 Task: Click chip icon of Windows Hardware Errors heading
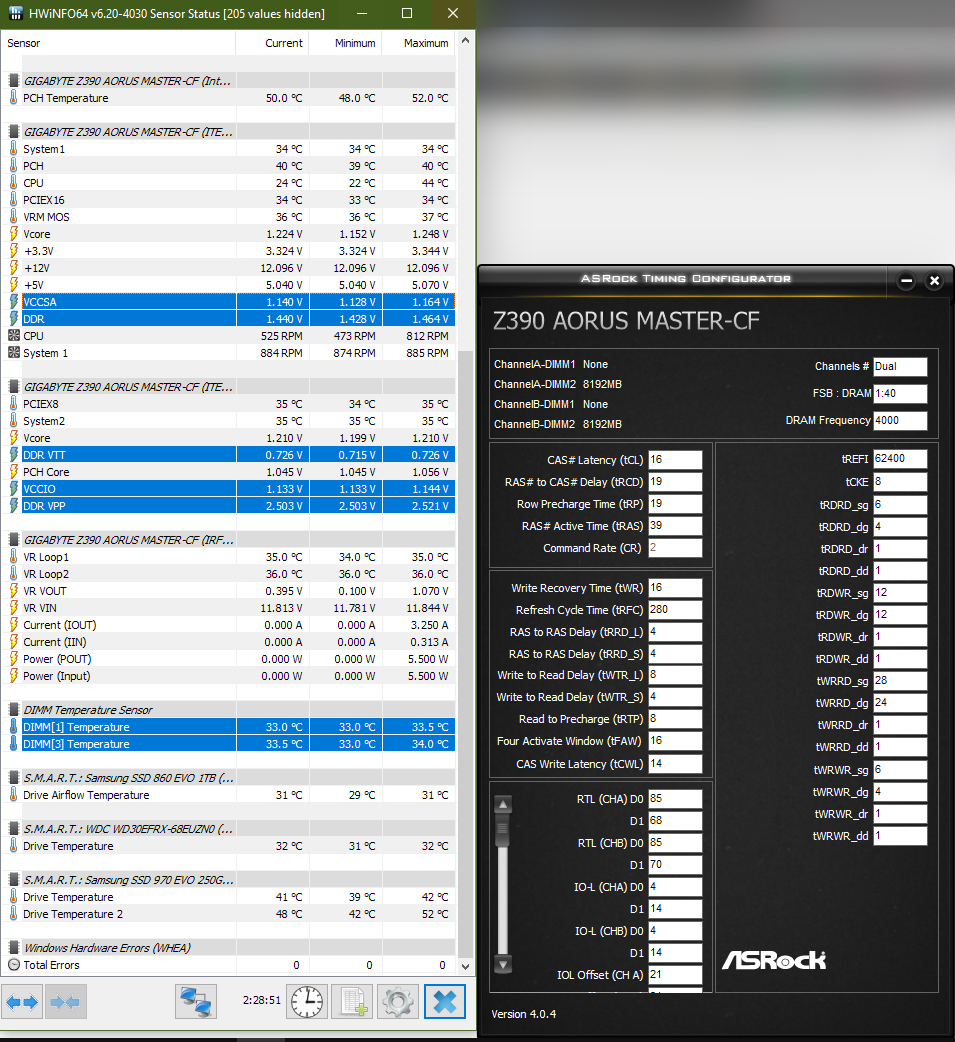[13, 948]
